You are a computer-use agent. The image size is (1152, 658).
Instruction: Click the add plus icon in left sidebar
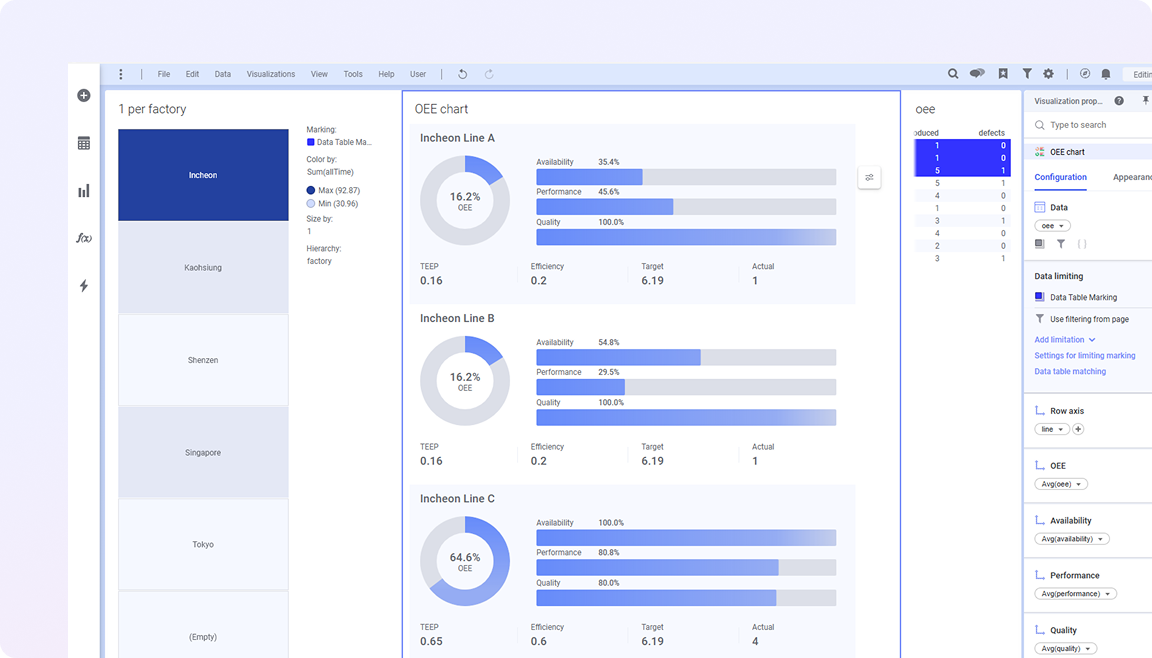coord(84,96)
